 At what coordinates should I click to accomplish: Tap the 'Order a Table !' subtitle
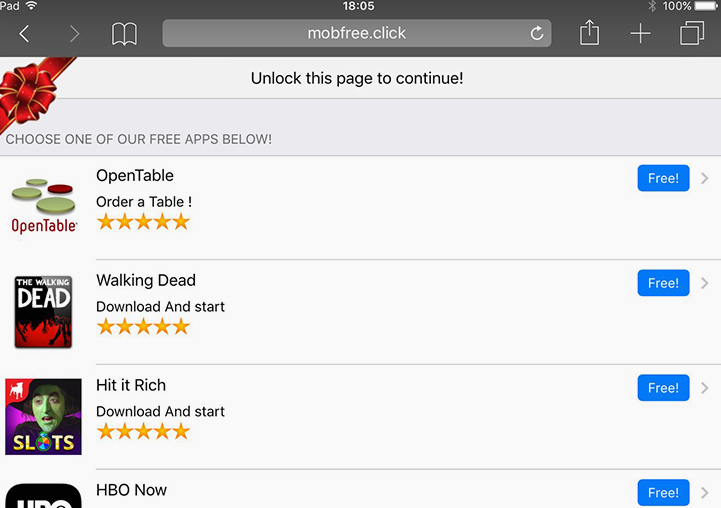tap(144, 202)
